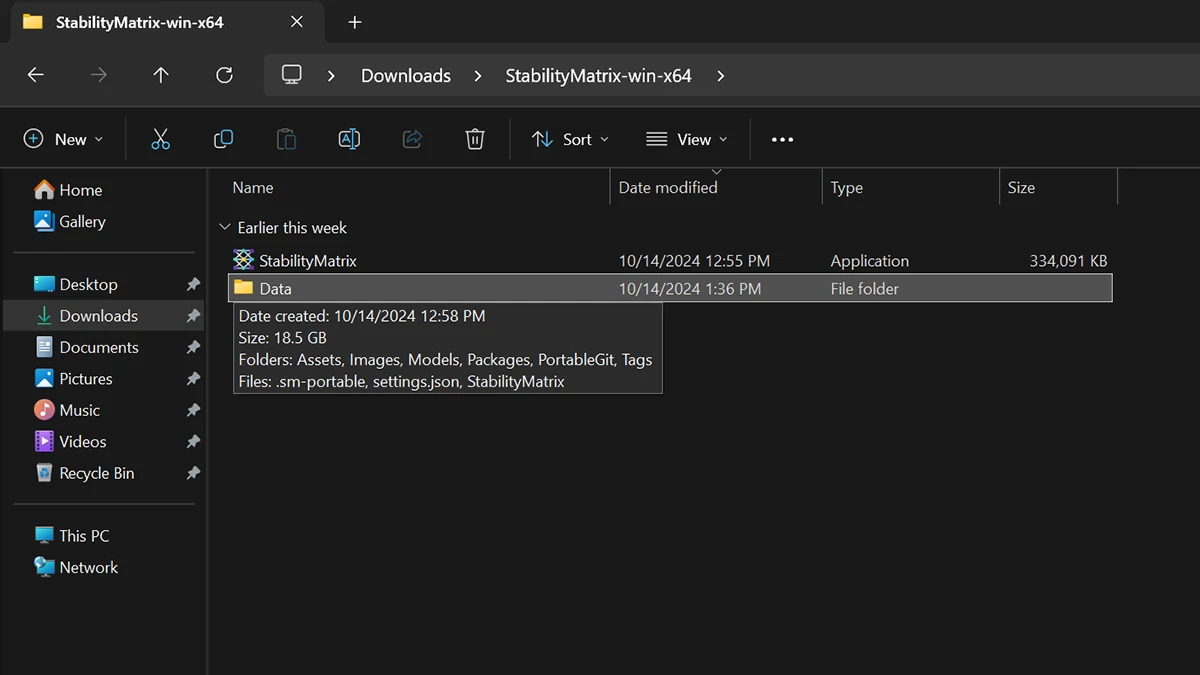1200x675 pixels.
Task: Unpin Desktop using its pin icon
Action: click(193, 285)
